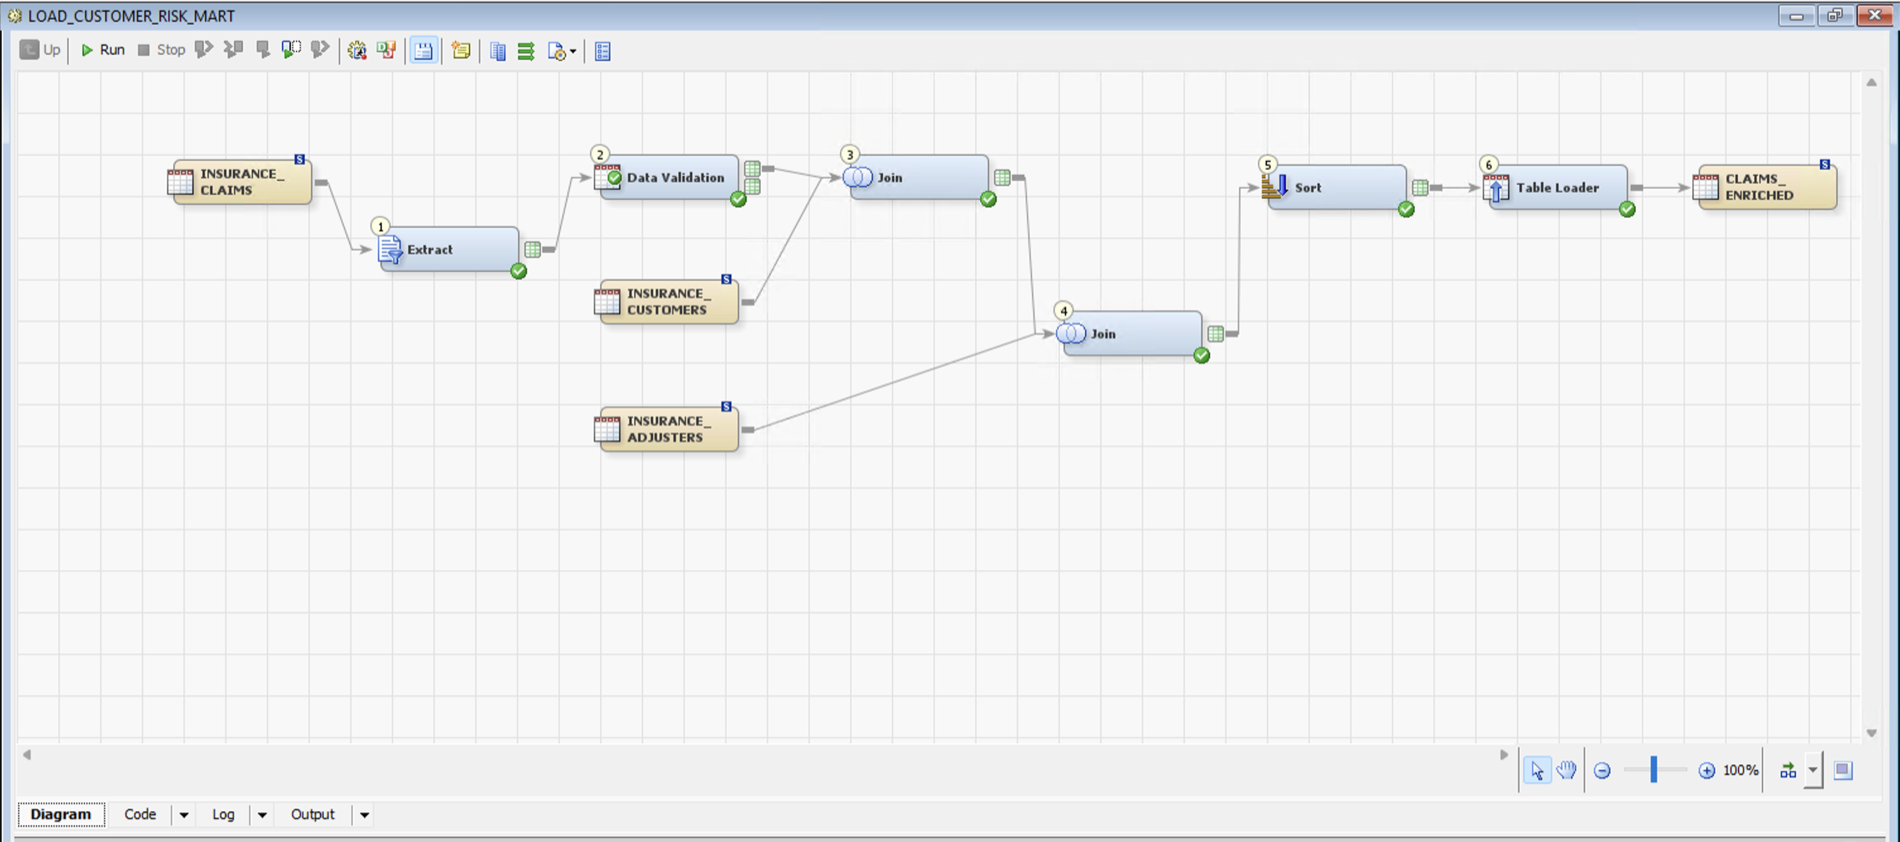Viewport: 1900px width, 842px height.
Task: Select the INSURANCE_CUSTOMERS table node
Action: 668,301
